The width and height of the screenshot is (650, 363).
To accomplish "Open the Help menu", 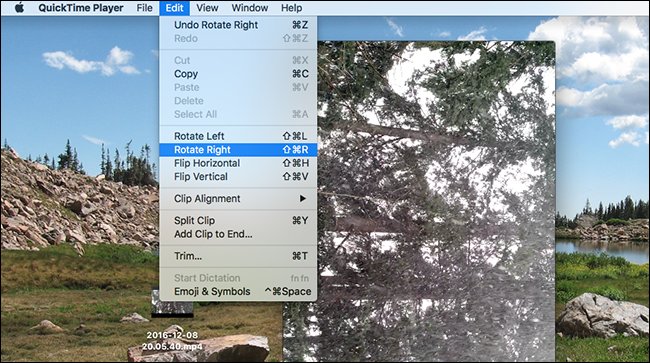I will (x=291, y=8).
